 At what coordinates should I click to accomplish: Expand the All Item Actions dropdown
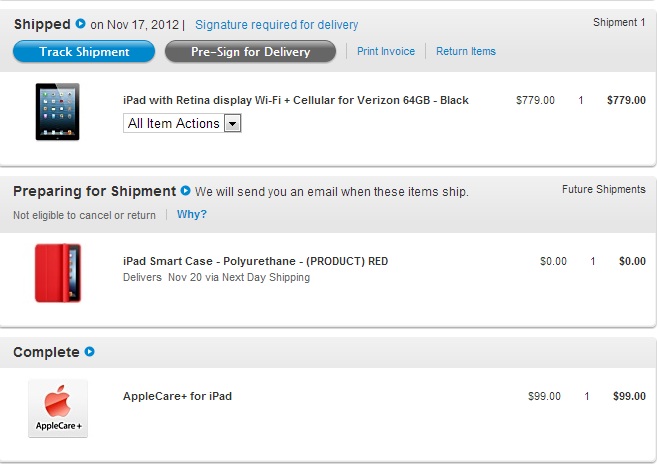pyautogui.click(x=183, y=123)
